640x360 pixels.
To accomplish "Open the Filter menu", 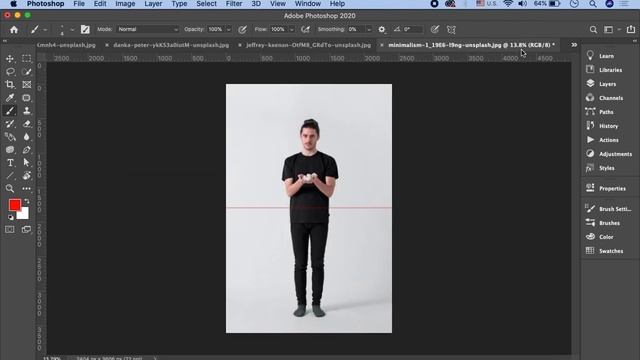I will [234, 4].
